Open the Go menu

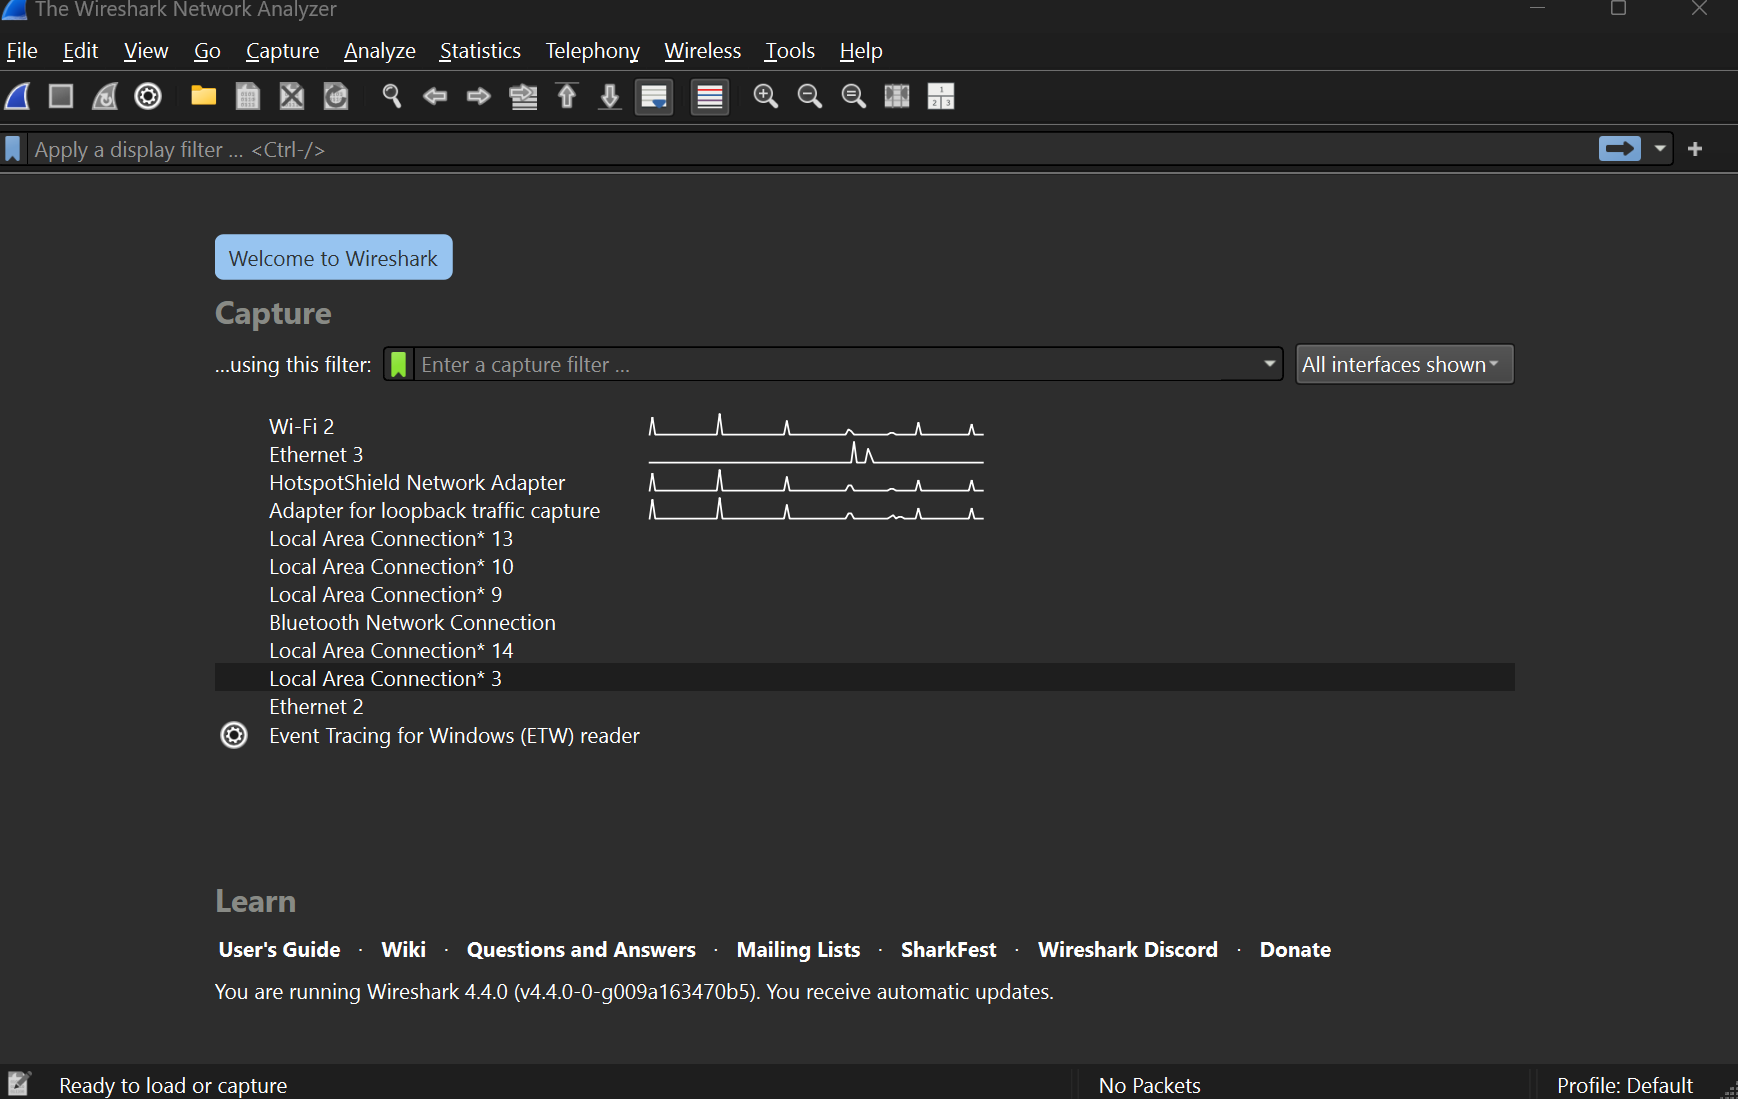207,51
